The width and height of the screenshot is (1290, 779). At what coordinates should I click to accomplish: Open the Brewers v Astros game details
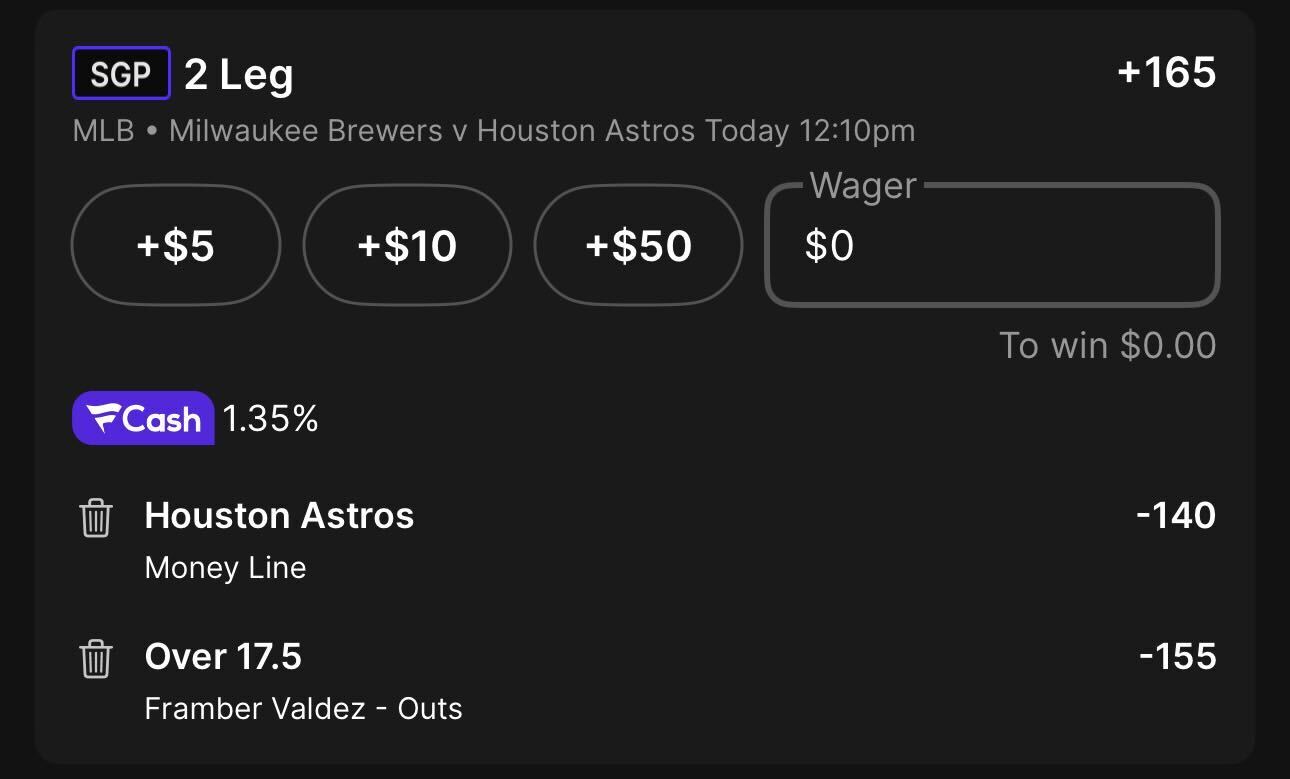click(494, 131)
